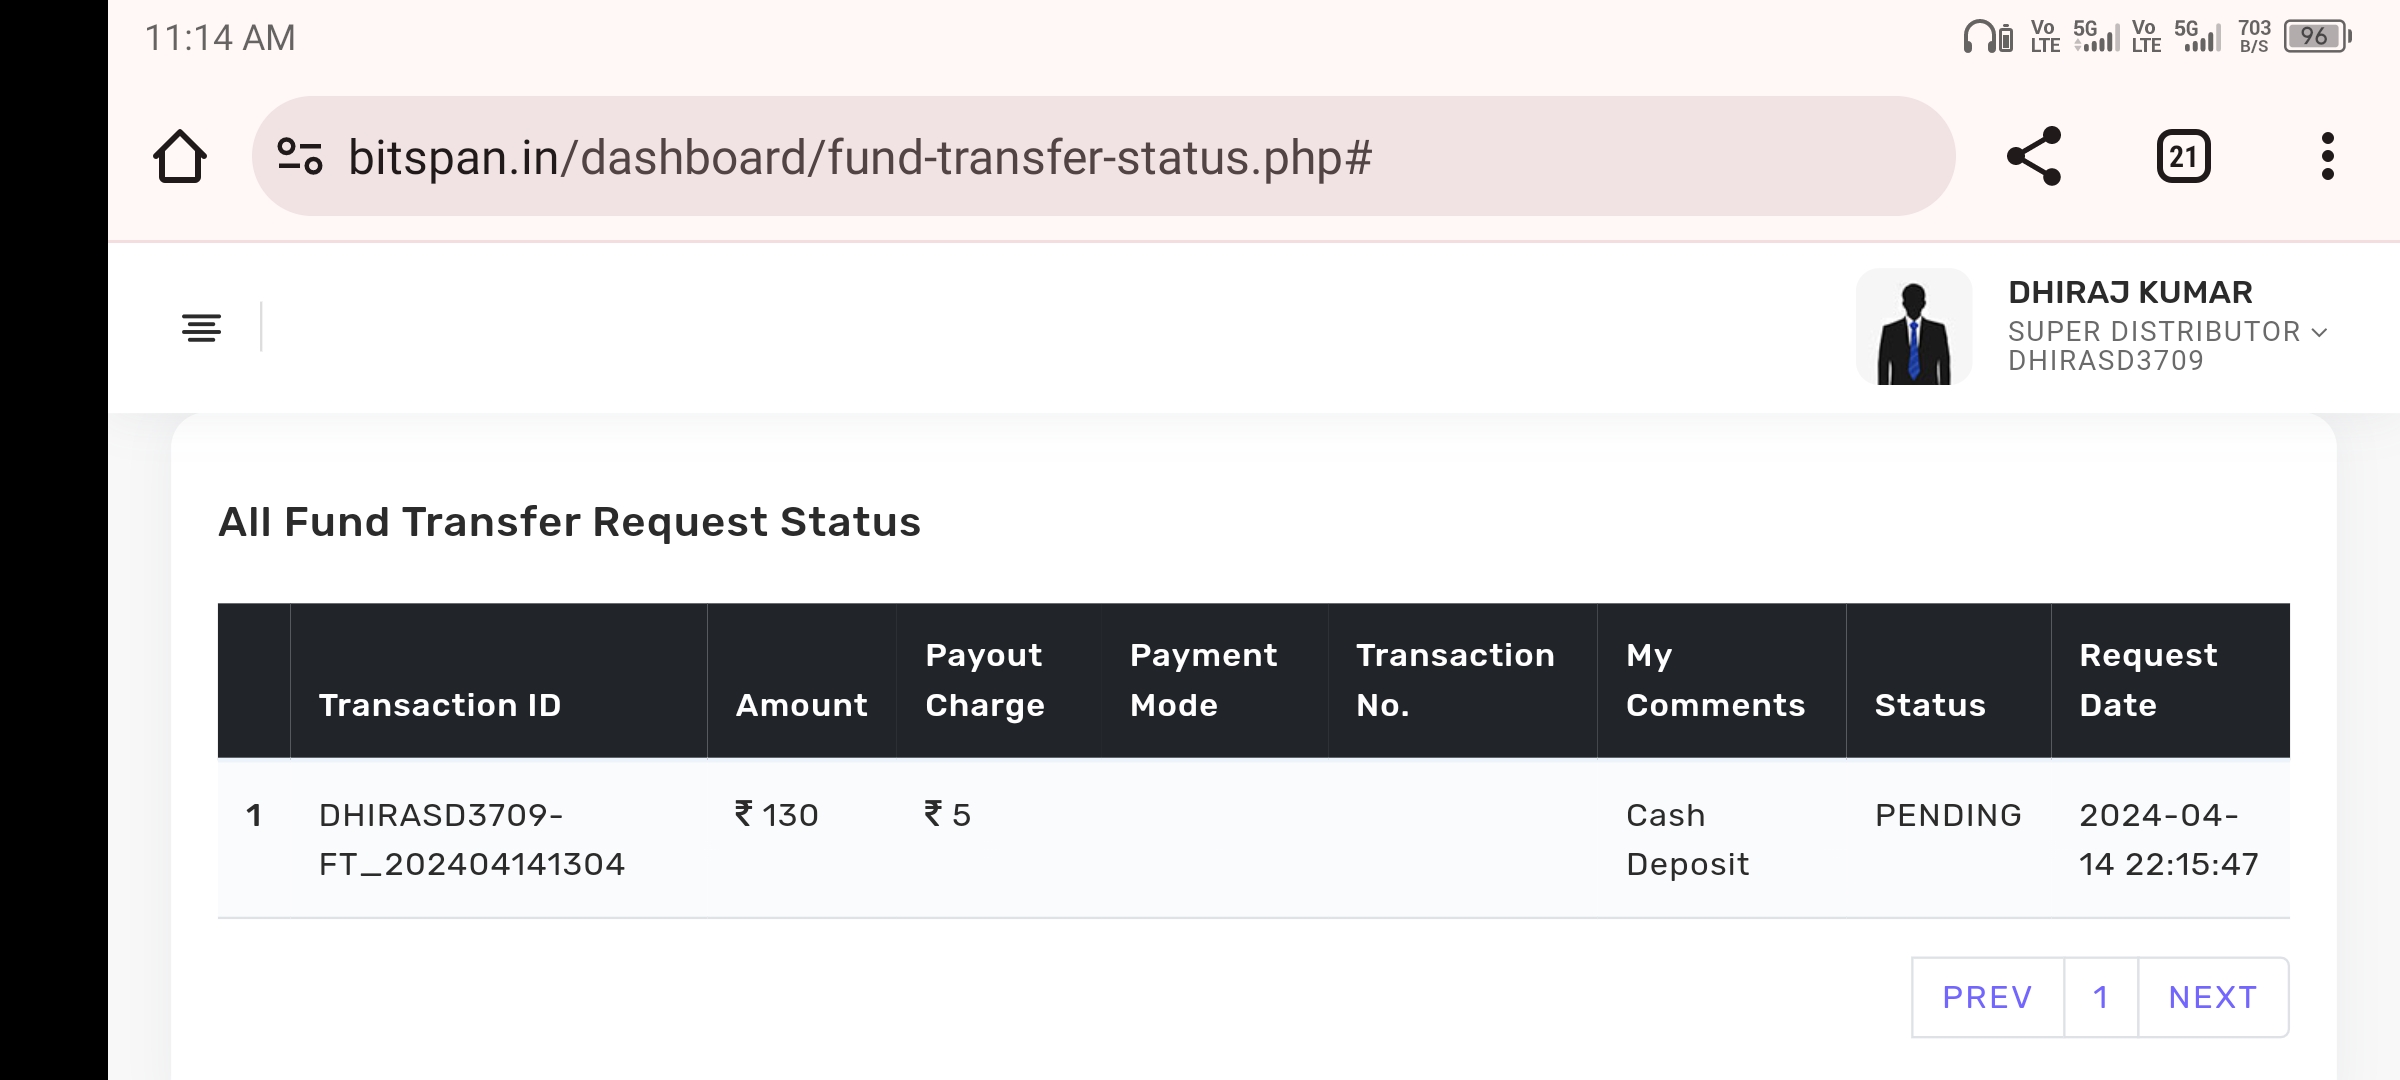The height and width of the screenshot is (1080, 2400).
Task: Click the Status column header
Action: tap(1930, 705)
